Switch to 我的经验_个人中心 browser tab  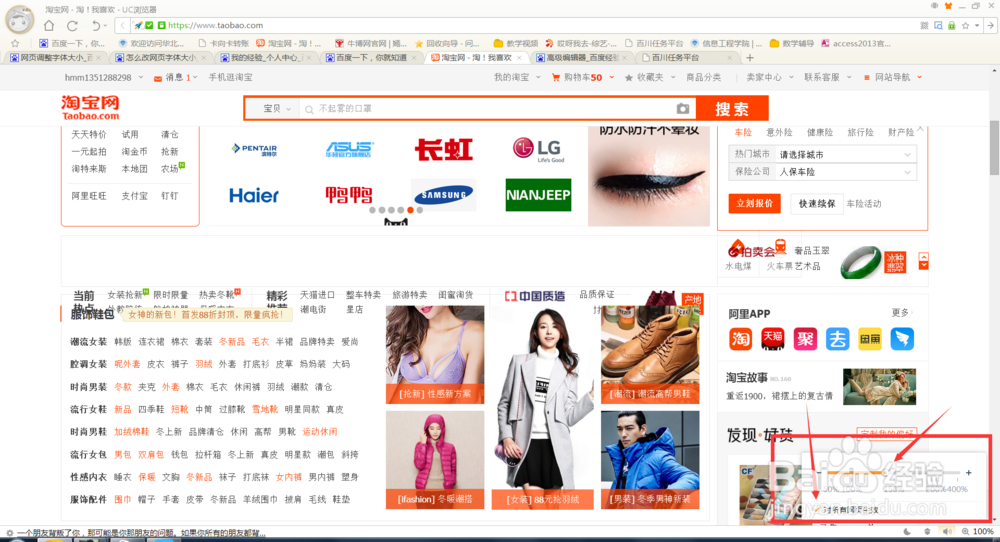(x=267, y=57)
